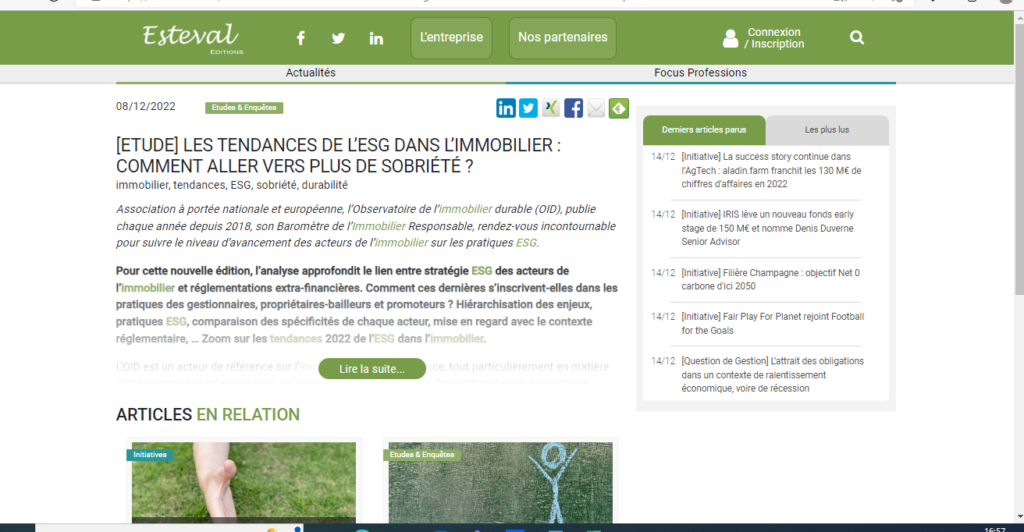Share the article on Xing

tap(551, 108)
